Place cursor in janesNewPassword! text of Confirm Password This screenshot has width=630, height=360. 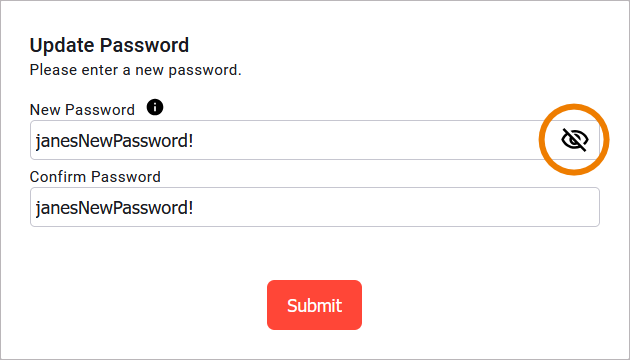115,208
